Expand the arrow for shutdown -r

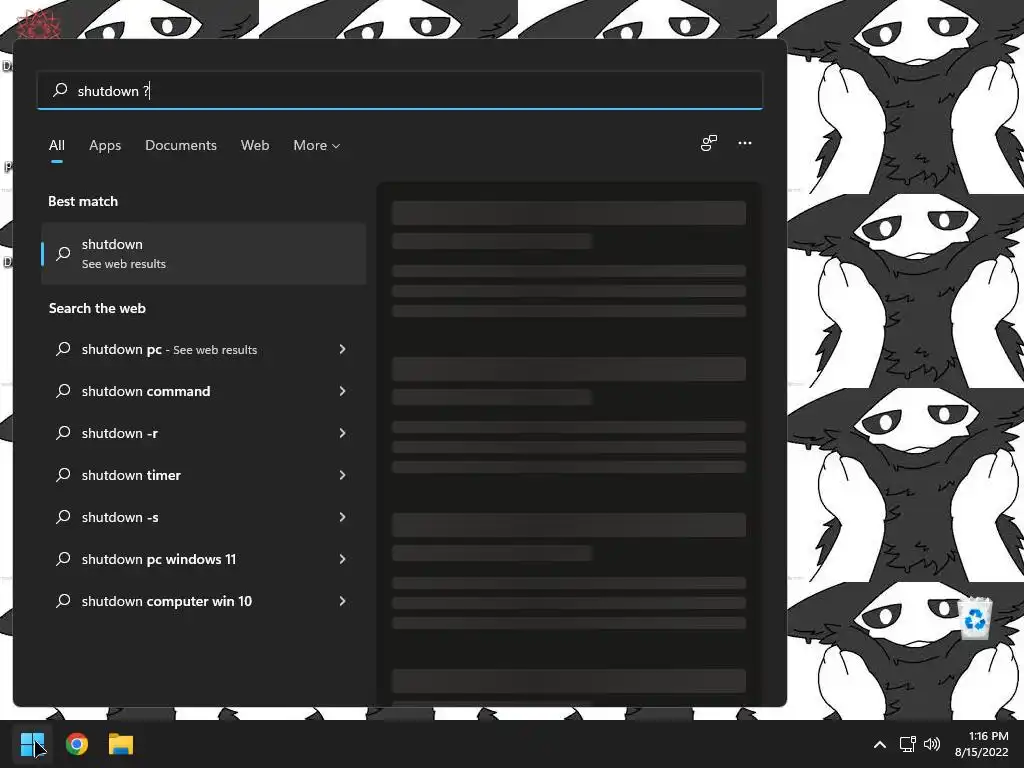point(342,433)
